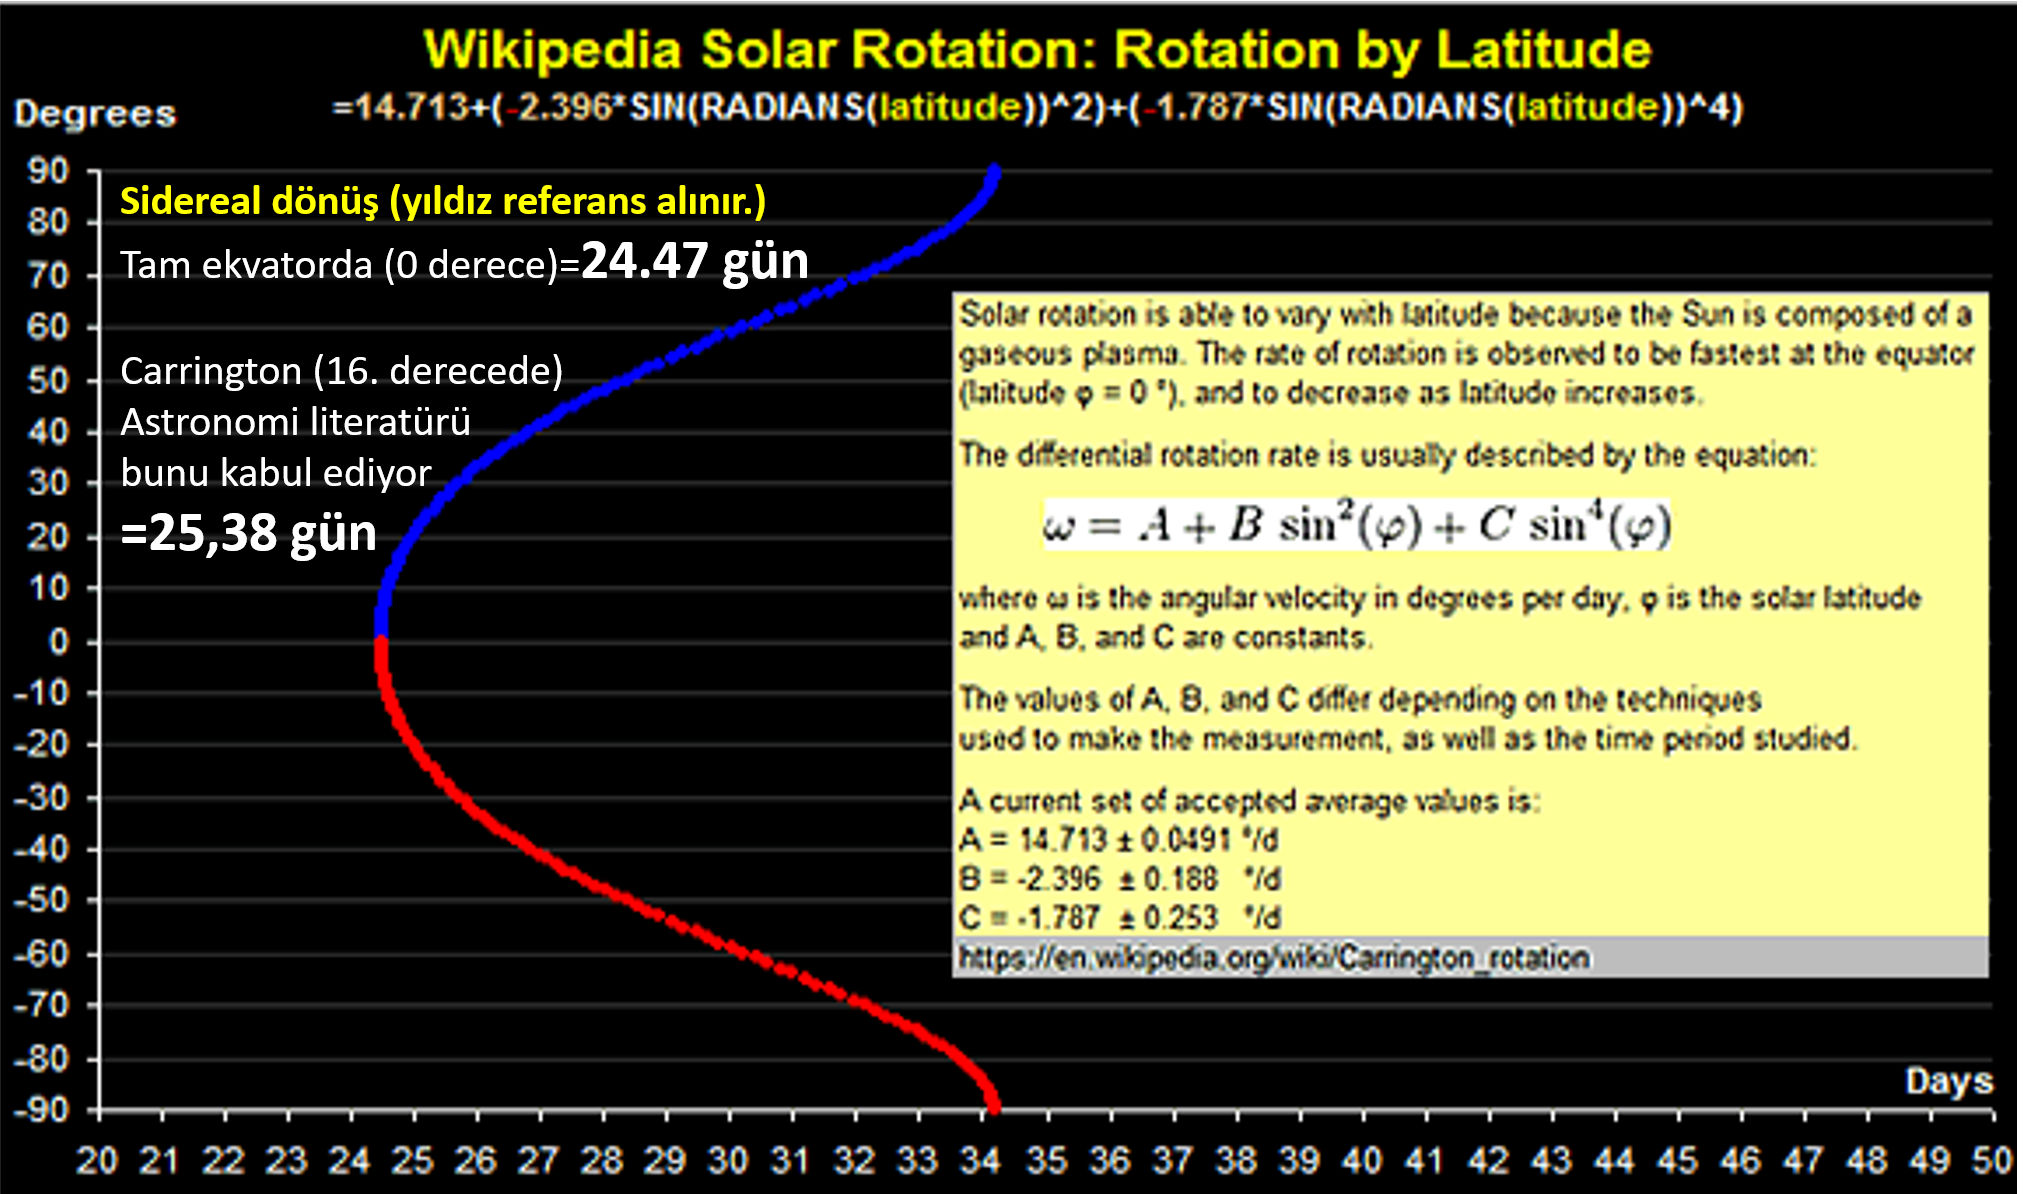2023x1194 pixels.
Task: Click the x-axis label '20'
Action: click(97, 1161)
